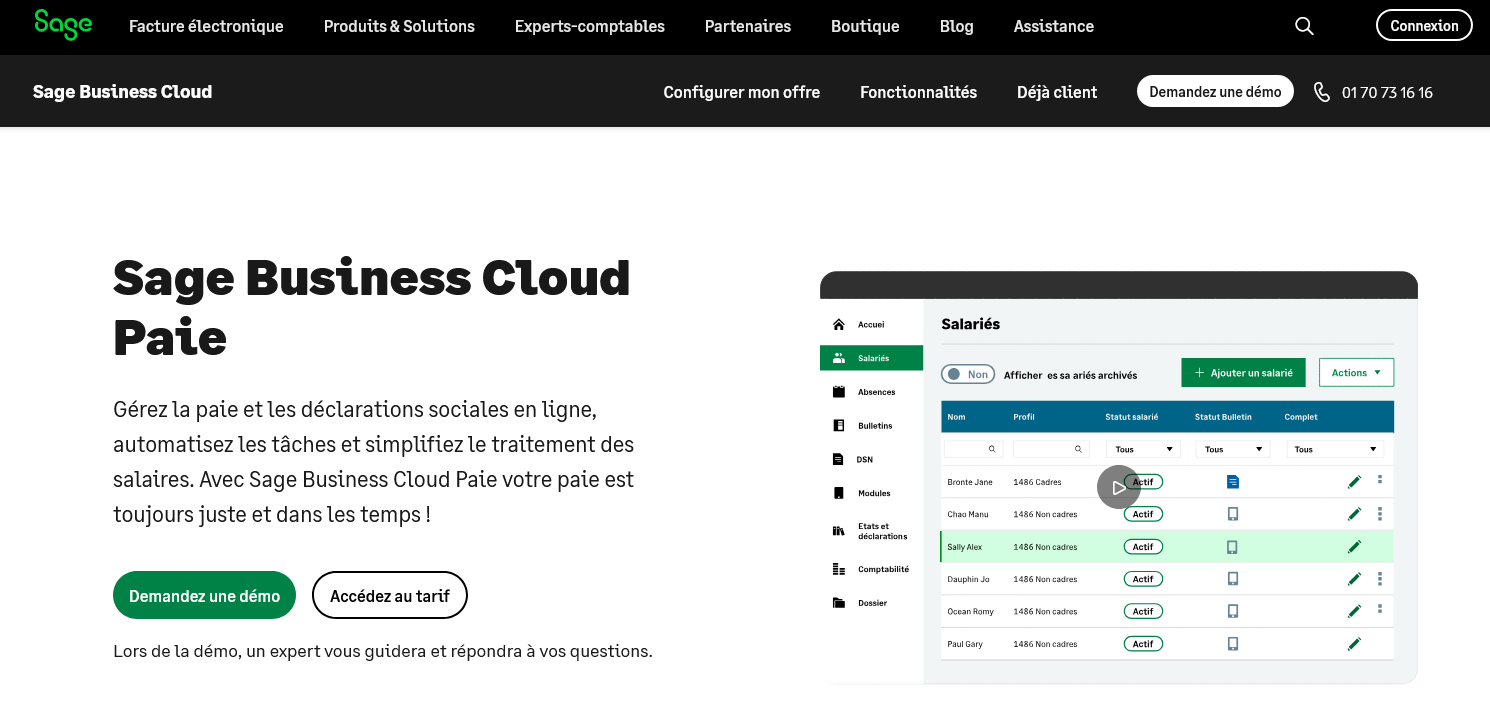Open the Statut Bulletin Tous filter dropdown
1490x714 pixels.
point(1233,449)
